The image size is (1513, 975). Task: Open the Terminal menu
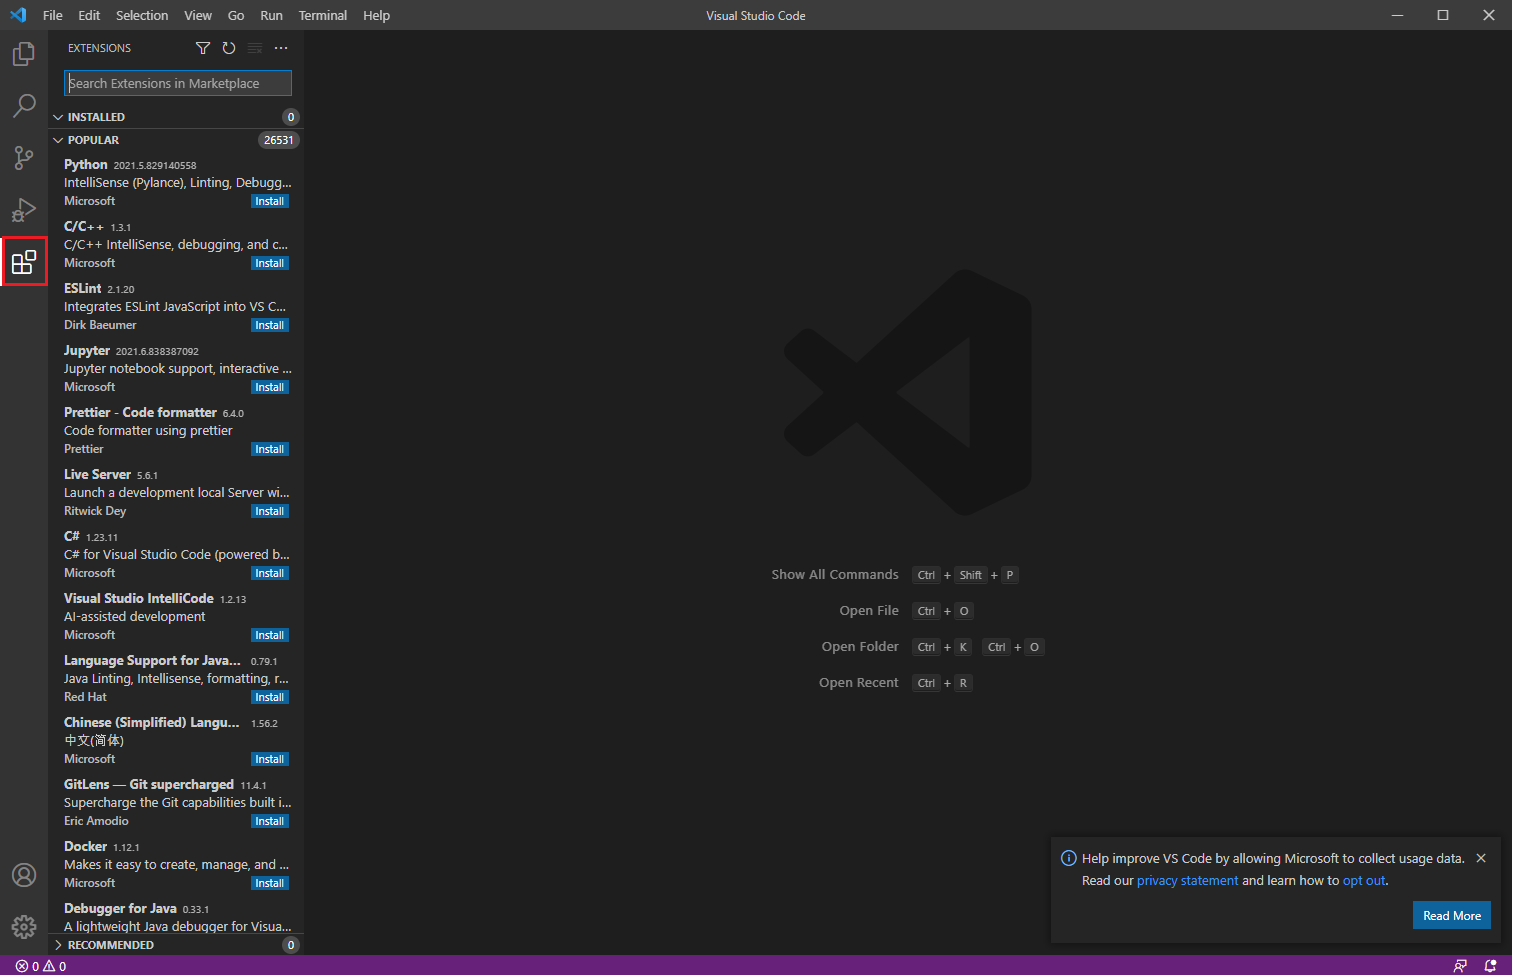pos(323,15)
